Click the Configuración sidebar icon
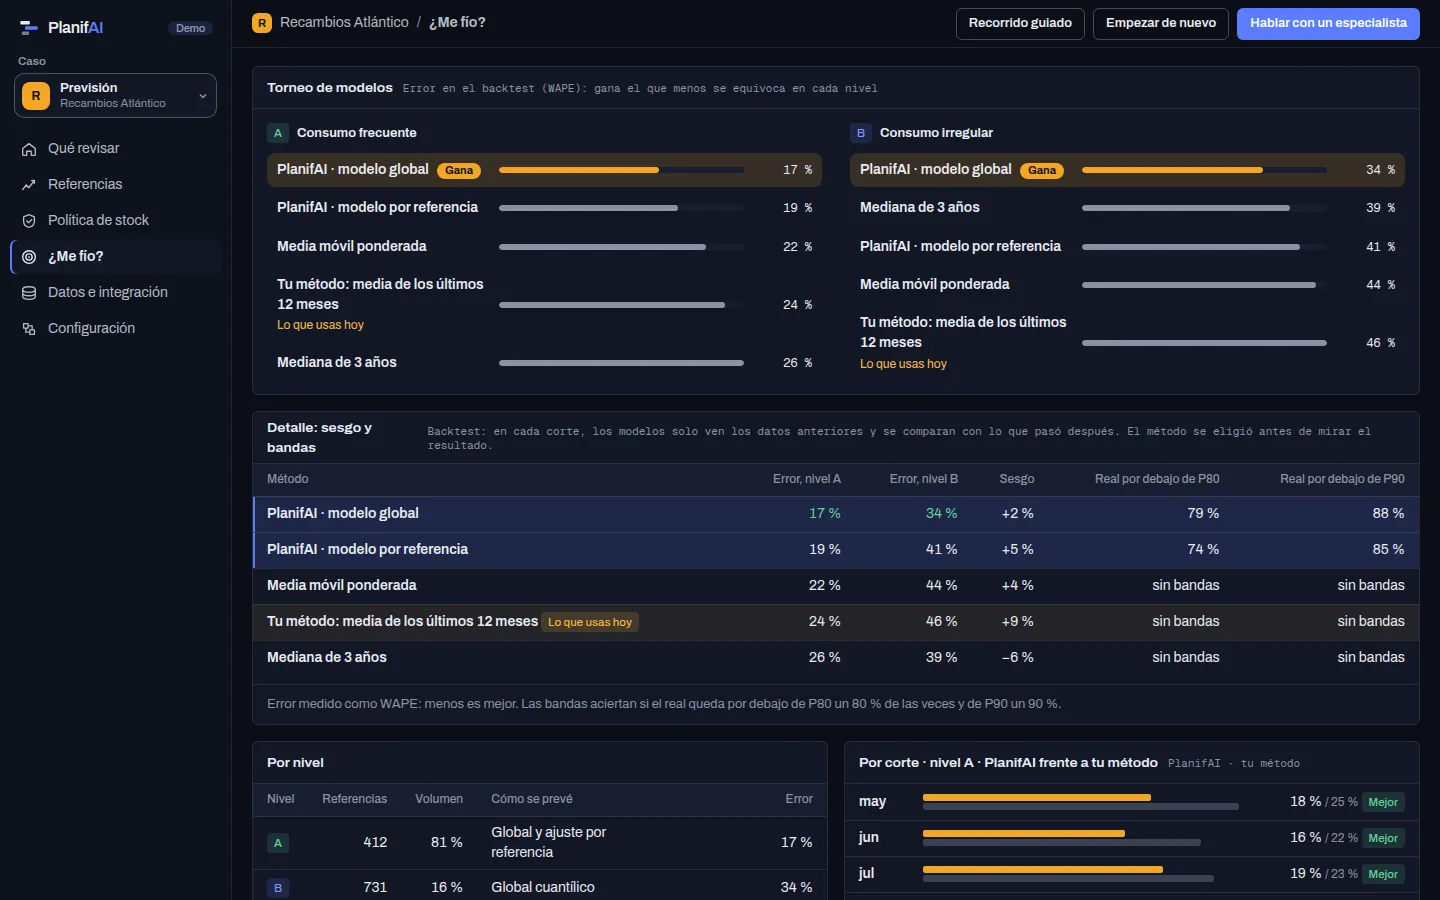Viewport: 1440px width, 900px height. coord(29,329)
